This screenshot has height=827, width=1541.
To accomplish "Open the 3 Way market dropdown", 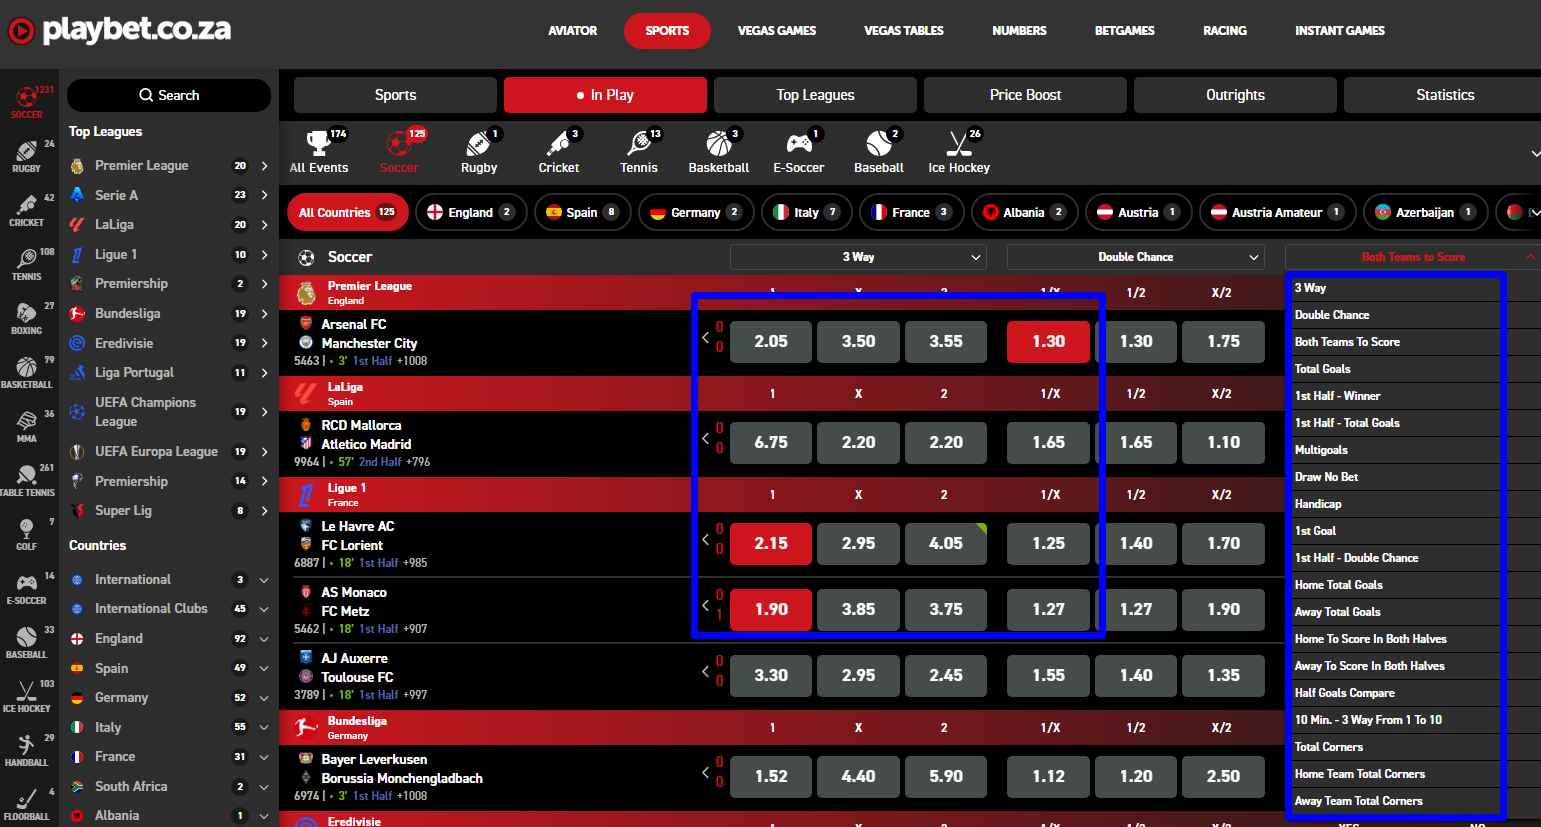I will (857, 257).
